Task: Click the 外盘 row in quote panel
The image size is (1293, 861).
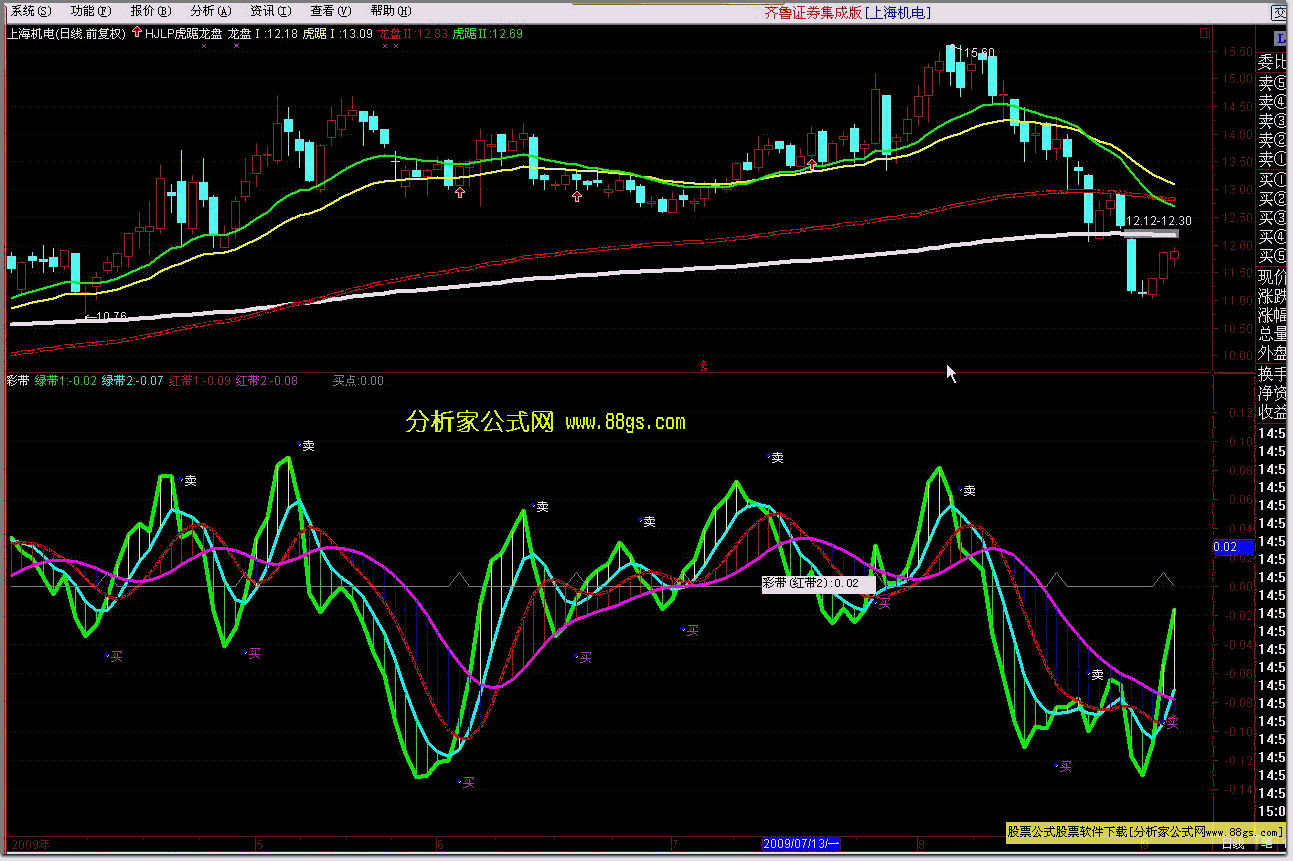Action: click(x=1274, y=354)
